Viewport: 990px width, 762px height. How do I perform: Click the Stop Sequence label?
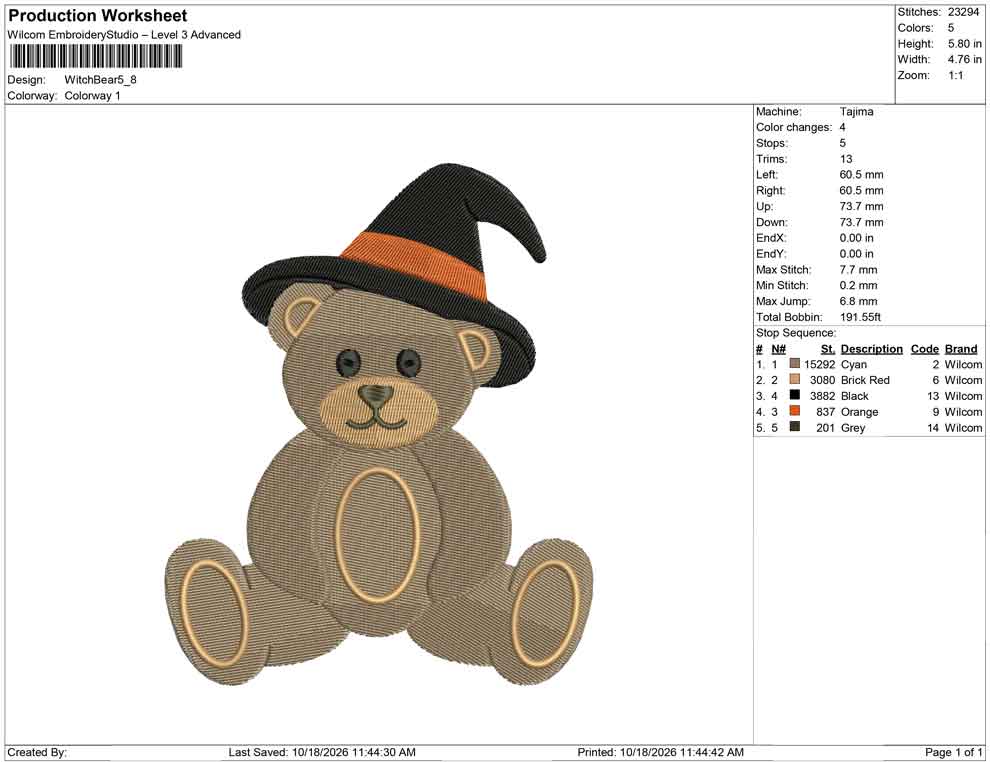pos(796,333)
